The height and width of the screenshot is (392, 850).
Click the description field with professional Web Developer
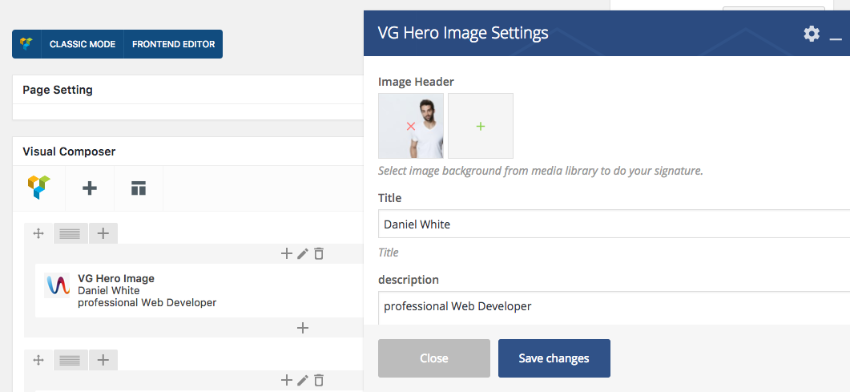tap(614, 308)
